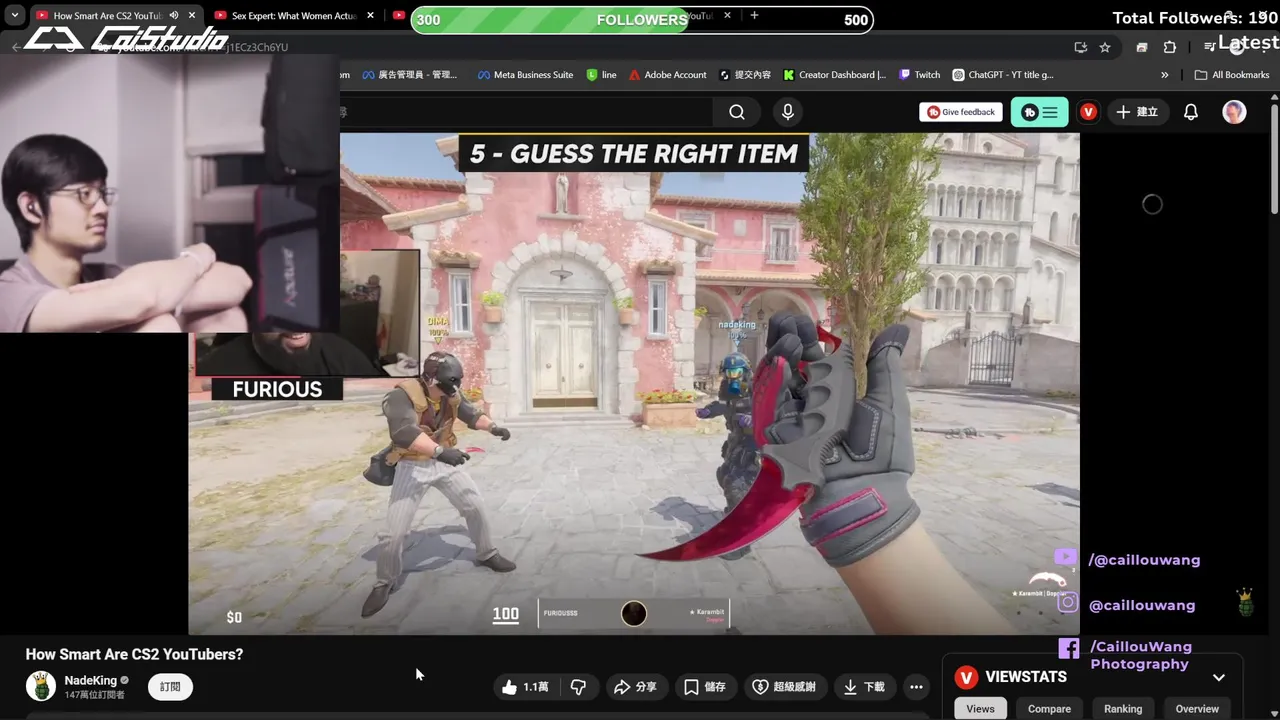Switch to 'How Smart Are CS2 YouTubers' tab

pos(105,16)
